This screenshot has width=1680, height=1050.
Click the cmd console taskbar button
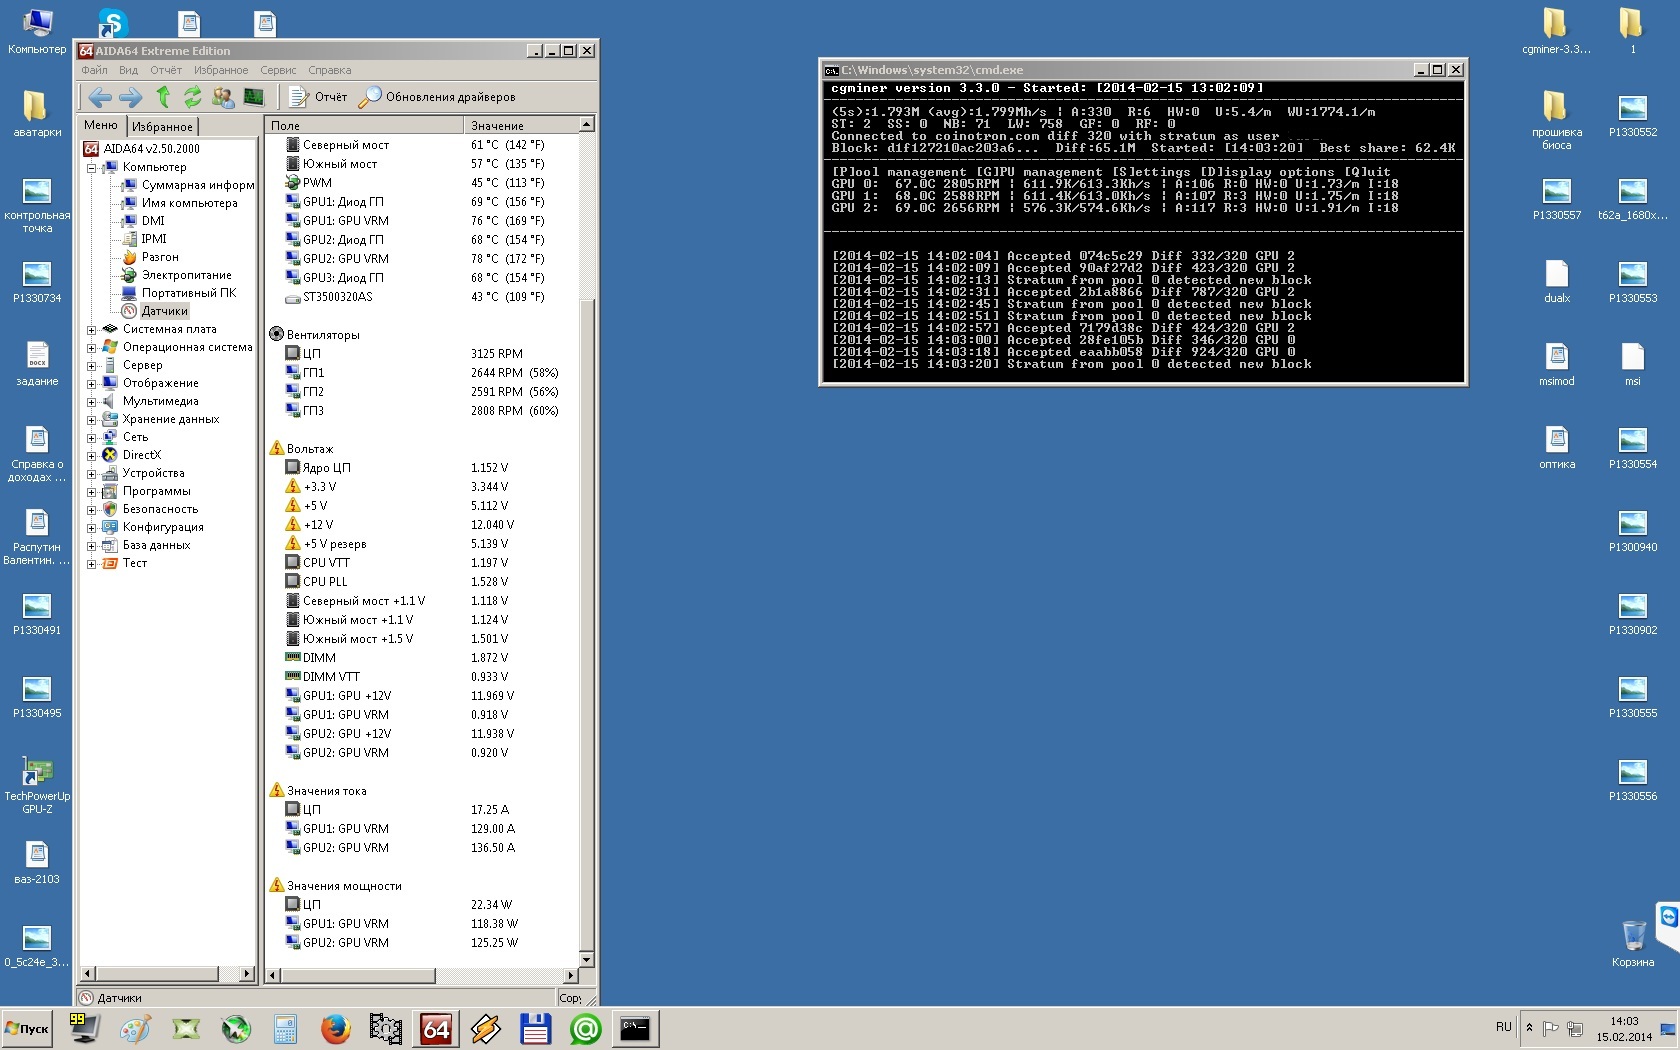tap(635, 1029)
